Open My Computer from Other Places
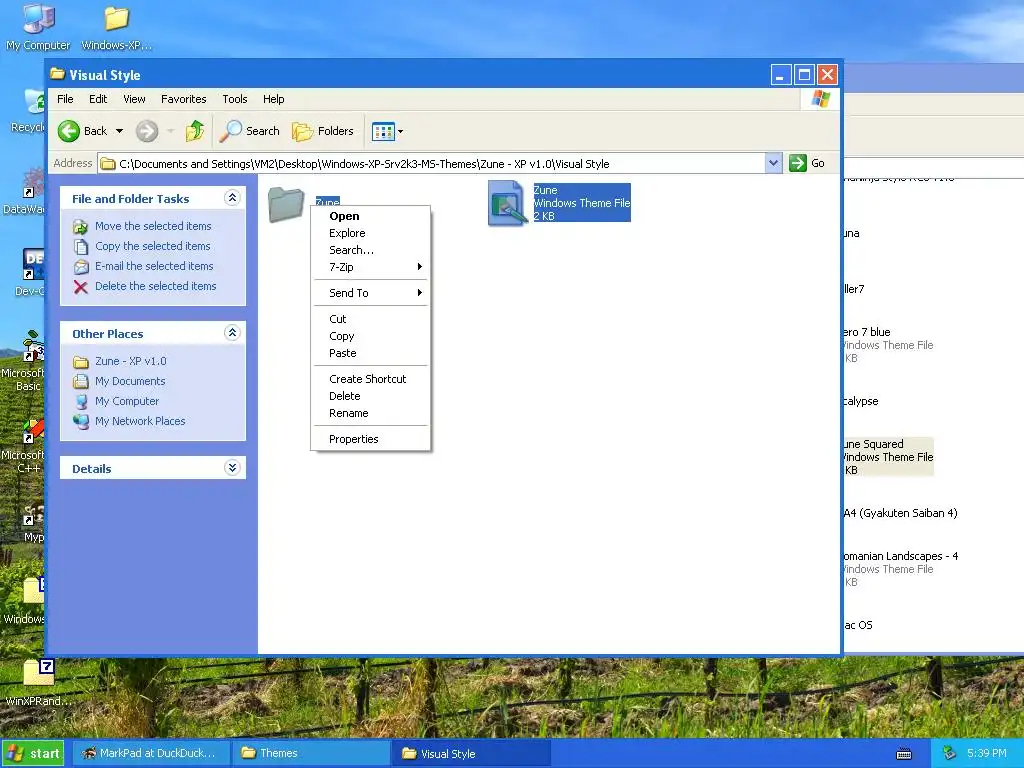The image size is (1024, 768). click(x=127, y=401)
